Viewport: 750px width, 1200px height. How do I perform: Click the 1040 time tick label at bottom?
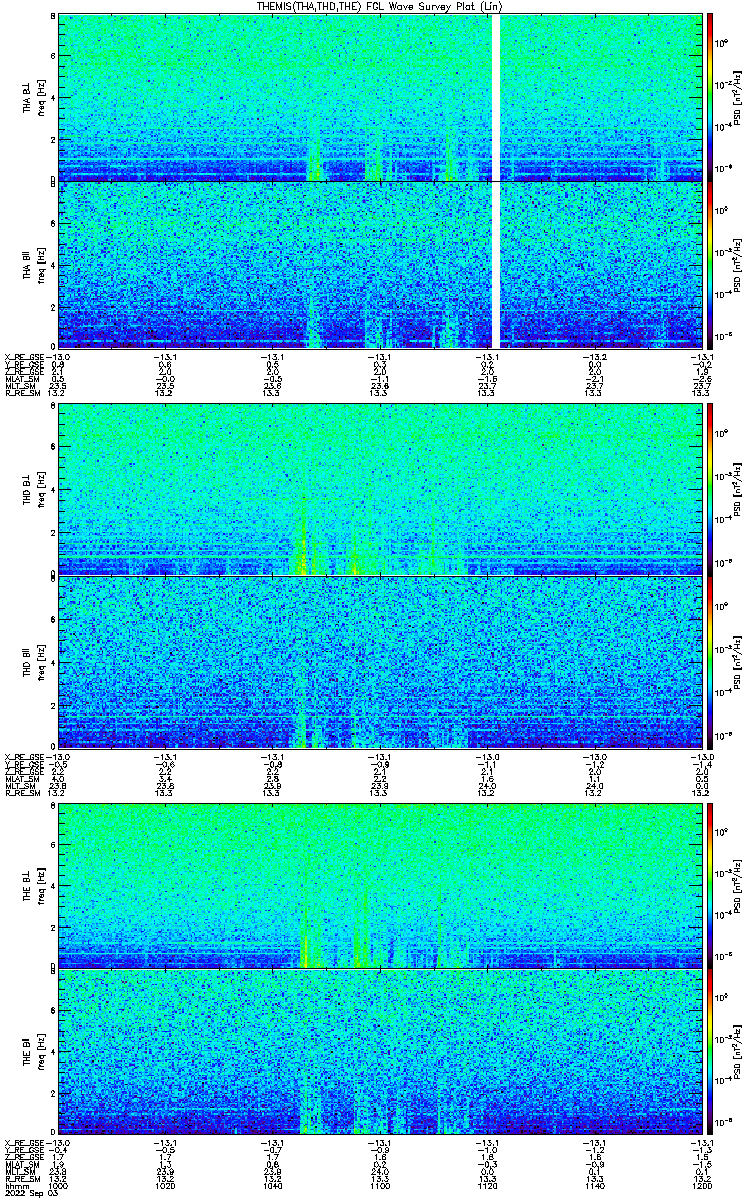tap(272, 1185)
